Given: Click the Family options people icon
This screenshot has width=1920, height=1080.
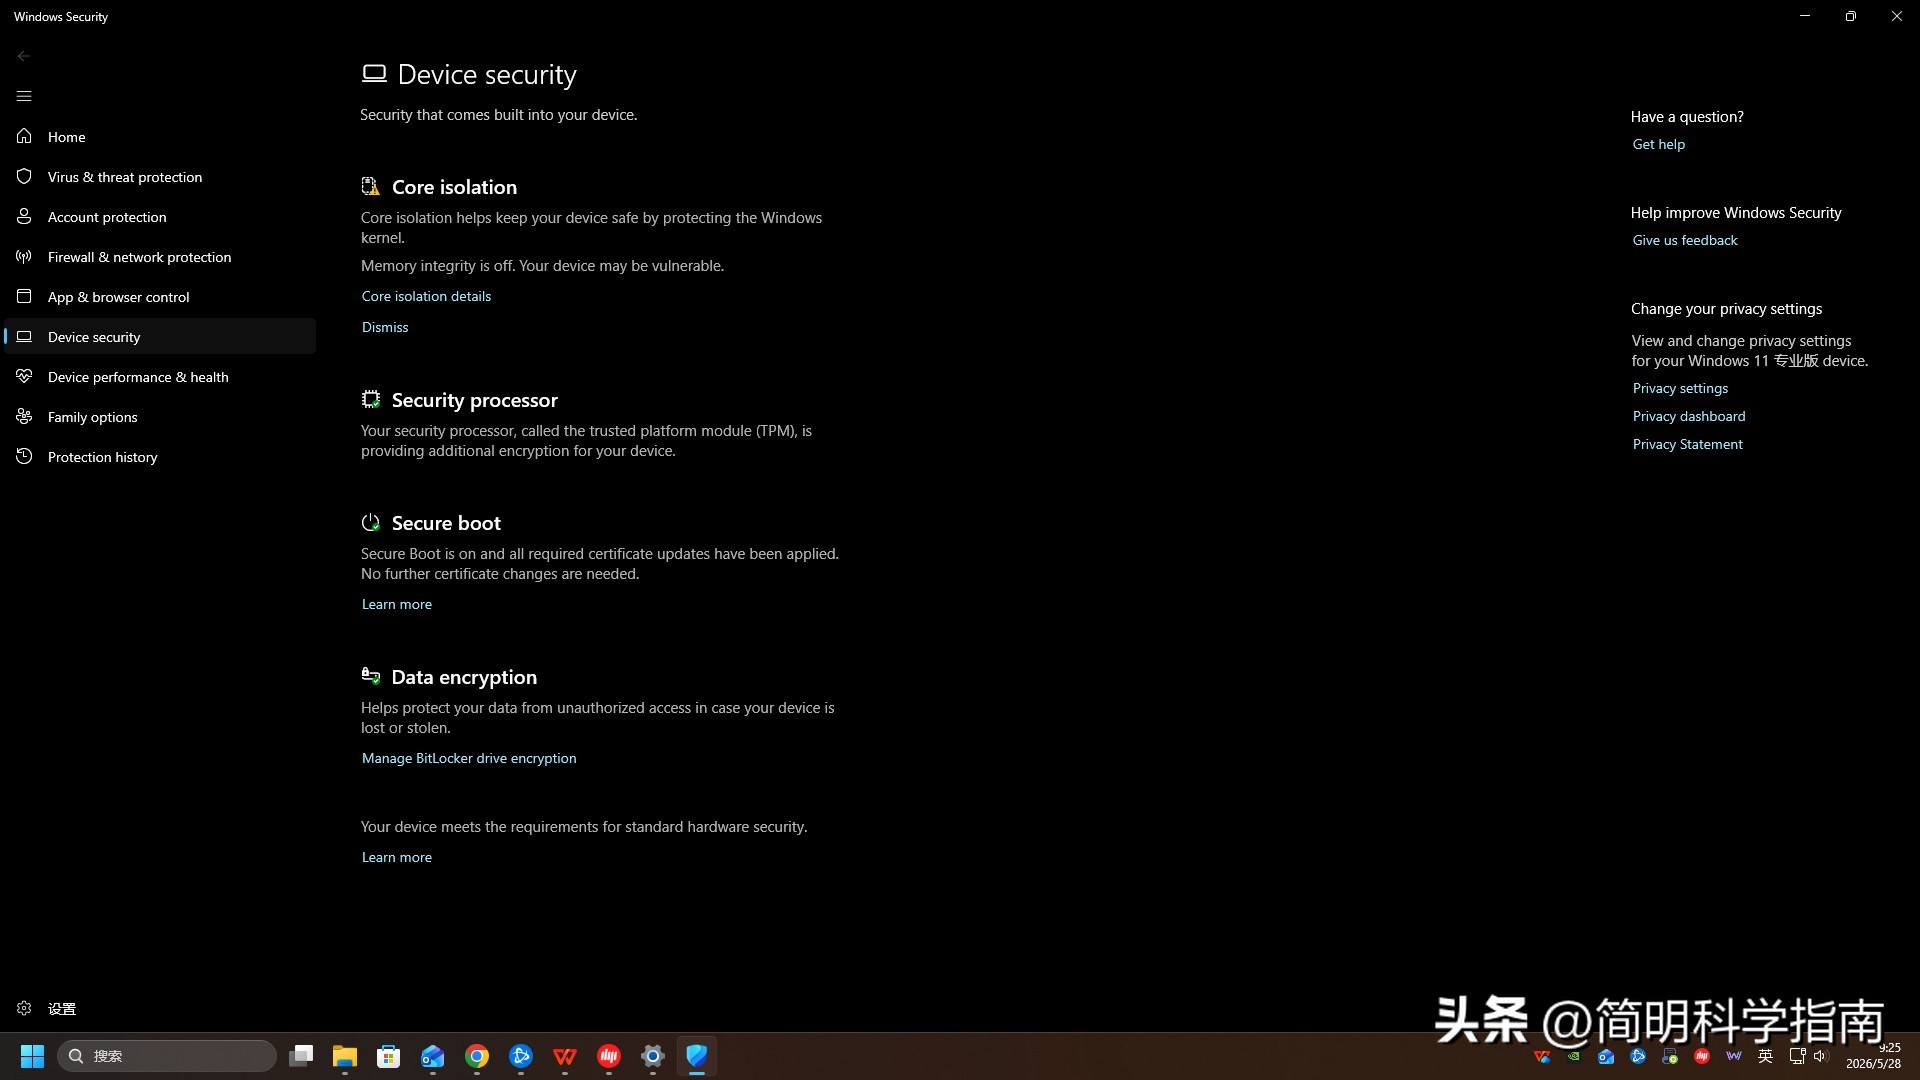Looking at the screenshot, I should tap(24, 417).
